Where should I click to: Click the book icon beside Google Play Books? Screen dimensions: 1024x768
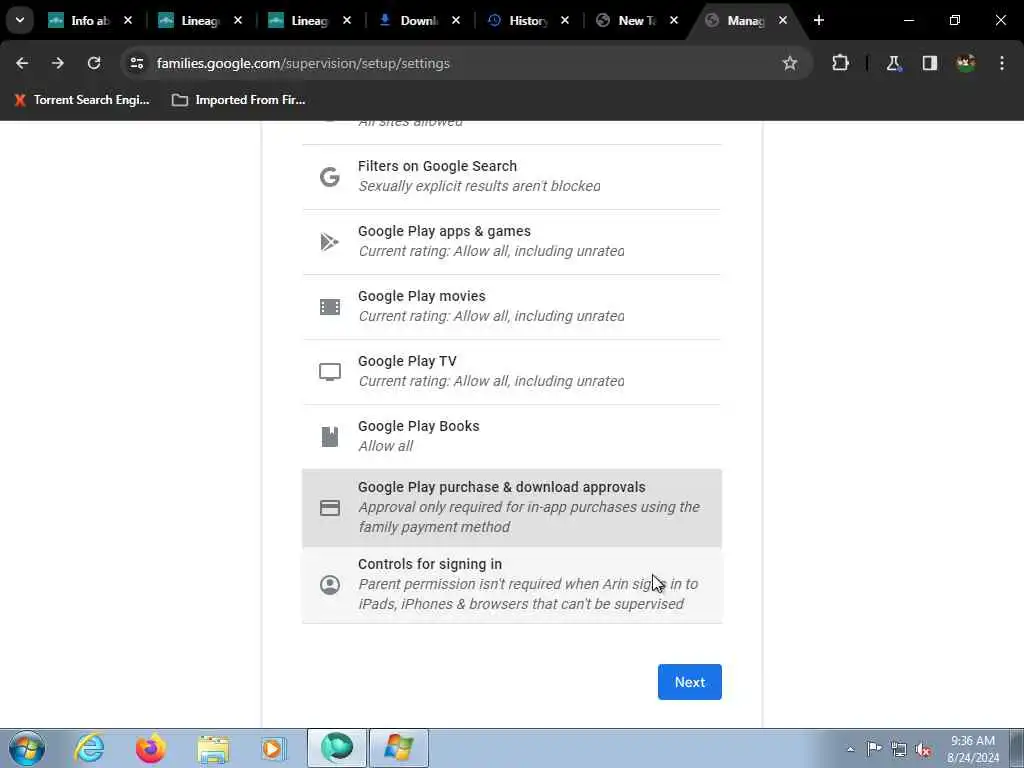[x=330, y=437]
